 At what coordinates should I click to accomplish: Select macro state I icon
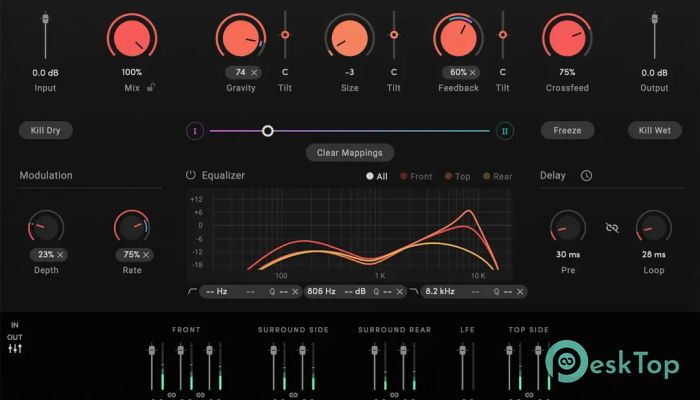(x=195, y=131)
